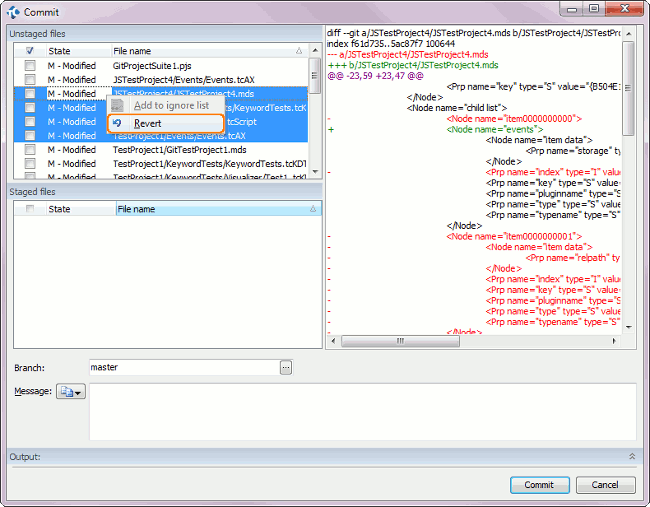This screenshot has width=650, height=507.
Task: Select TestProject1/GitTestProject1.mds file name
Action: (179, 150)
